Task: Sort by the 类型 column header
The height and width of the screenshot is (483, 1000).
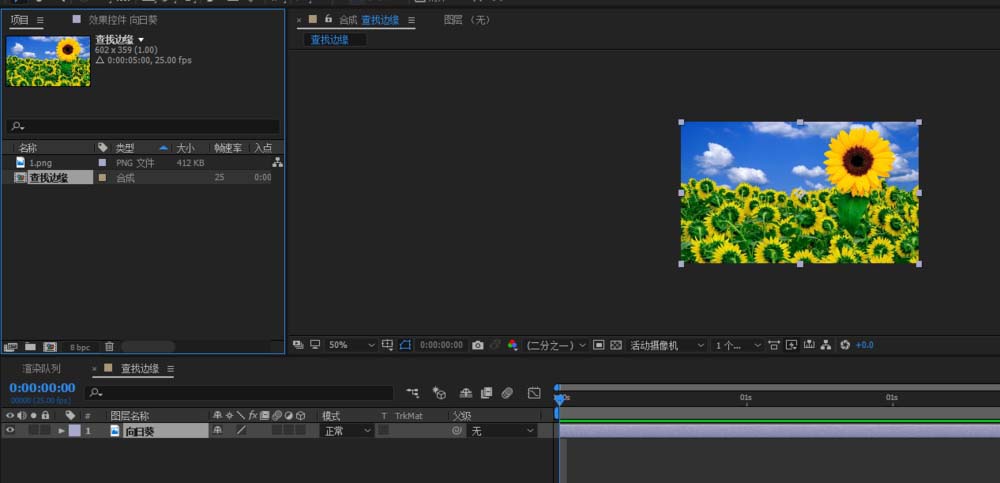Action: pyautogui.click(x=125, y=148)
